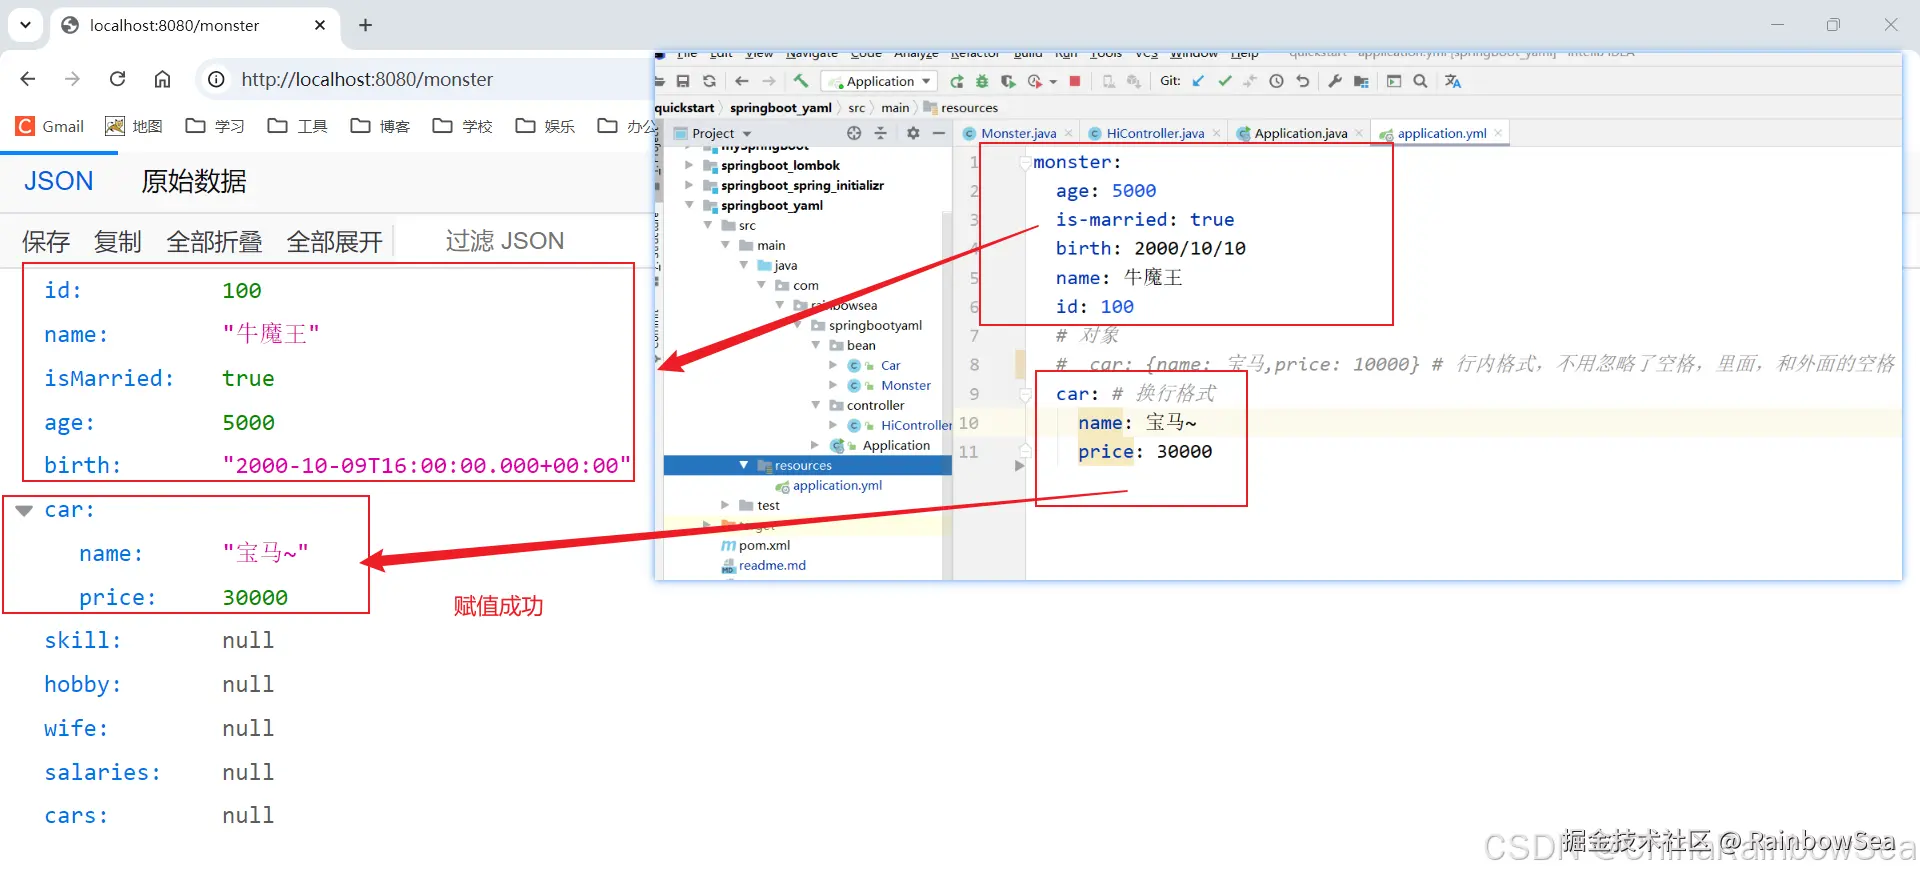This screenshot has width=1920, height=879.
Task: Click the IntelliJ Save All icon
Action: (x=683, y=81)
